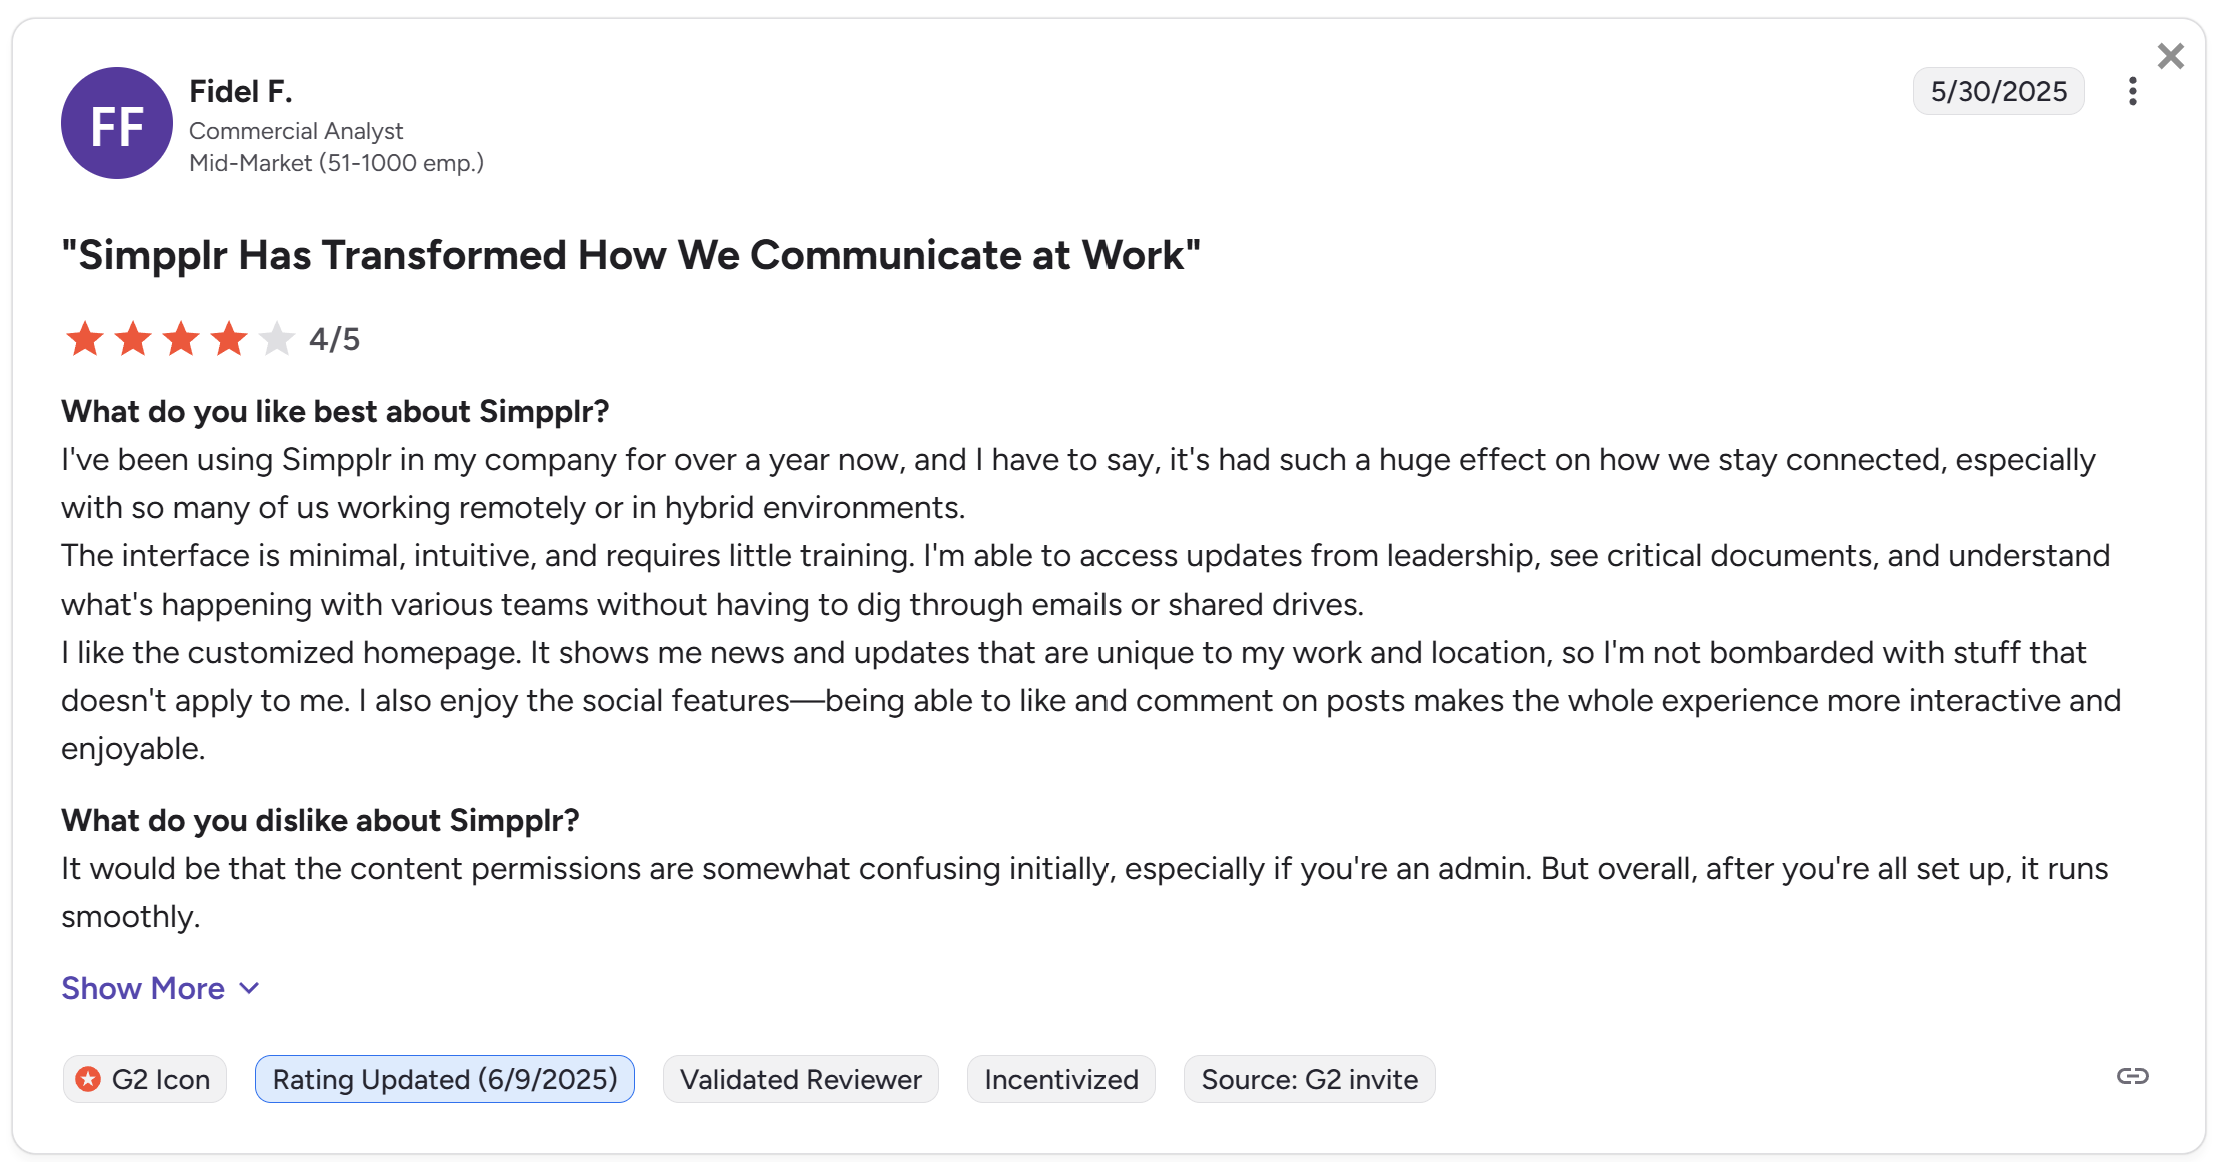Click the close X on the review card
The height and width of the screenshot is (1162, 2216).
pyautogui.click(x=2171, y=56)
